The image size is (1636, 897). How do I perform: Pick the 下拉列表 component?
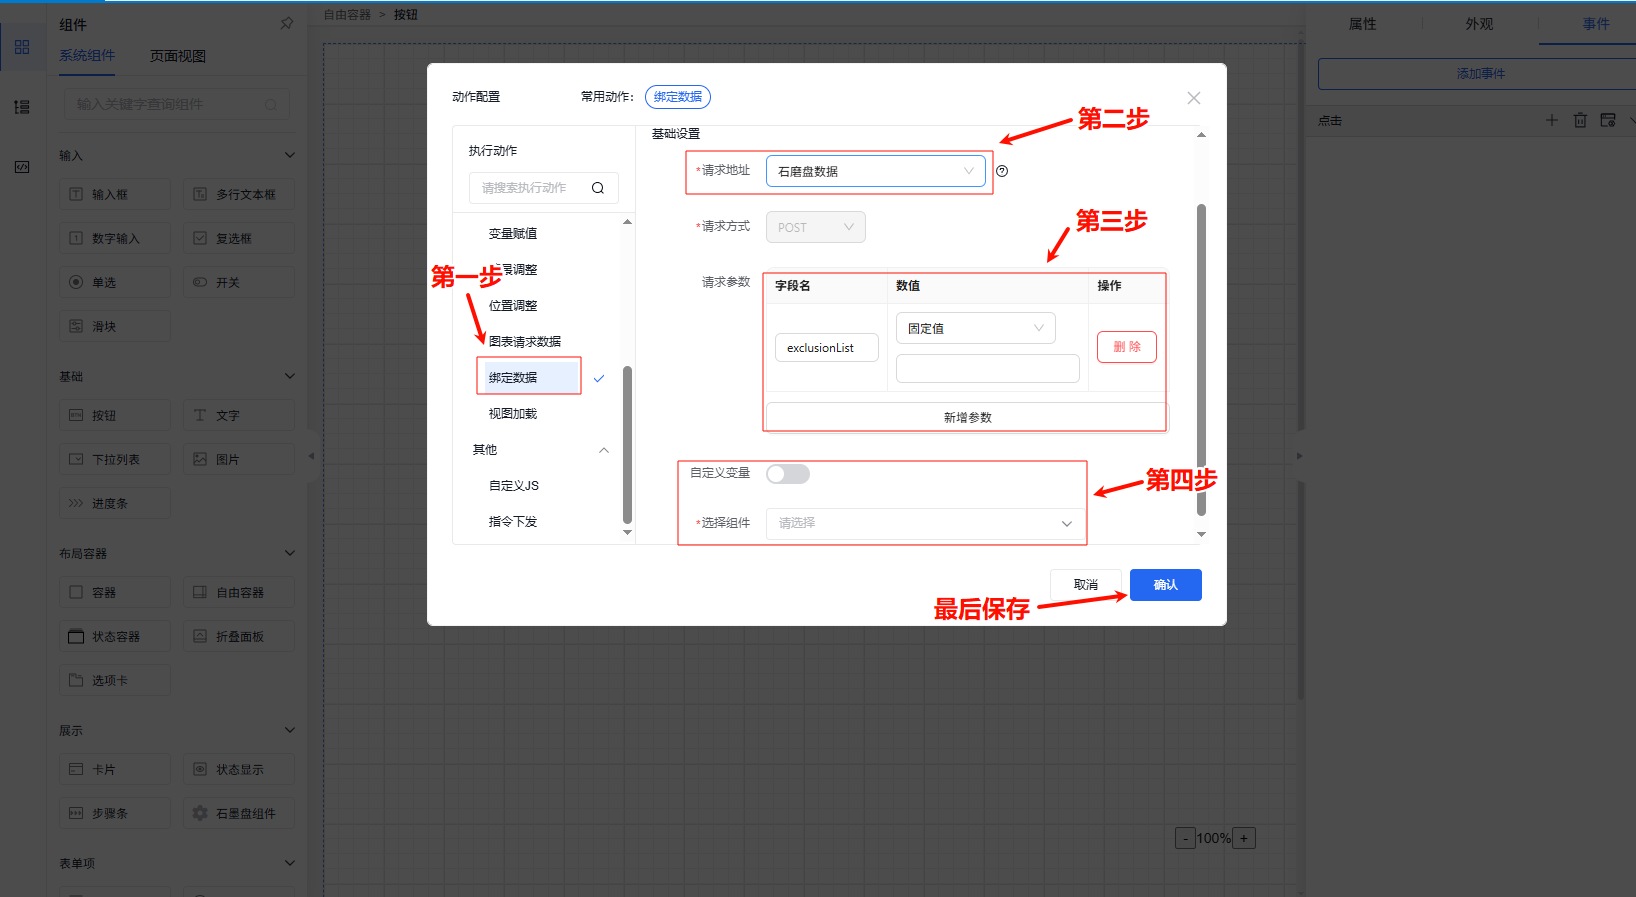115,459
